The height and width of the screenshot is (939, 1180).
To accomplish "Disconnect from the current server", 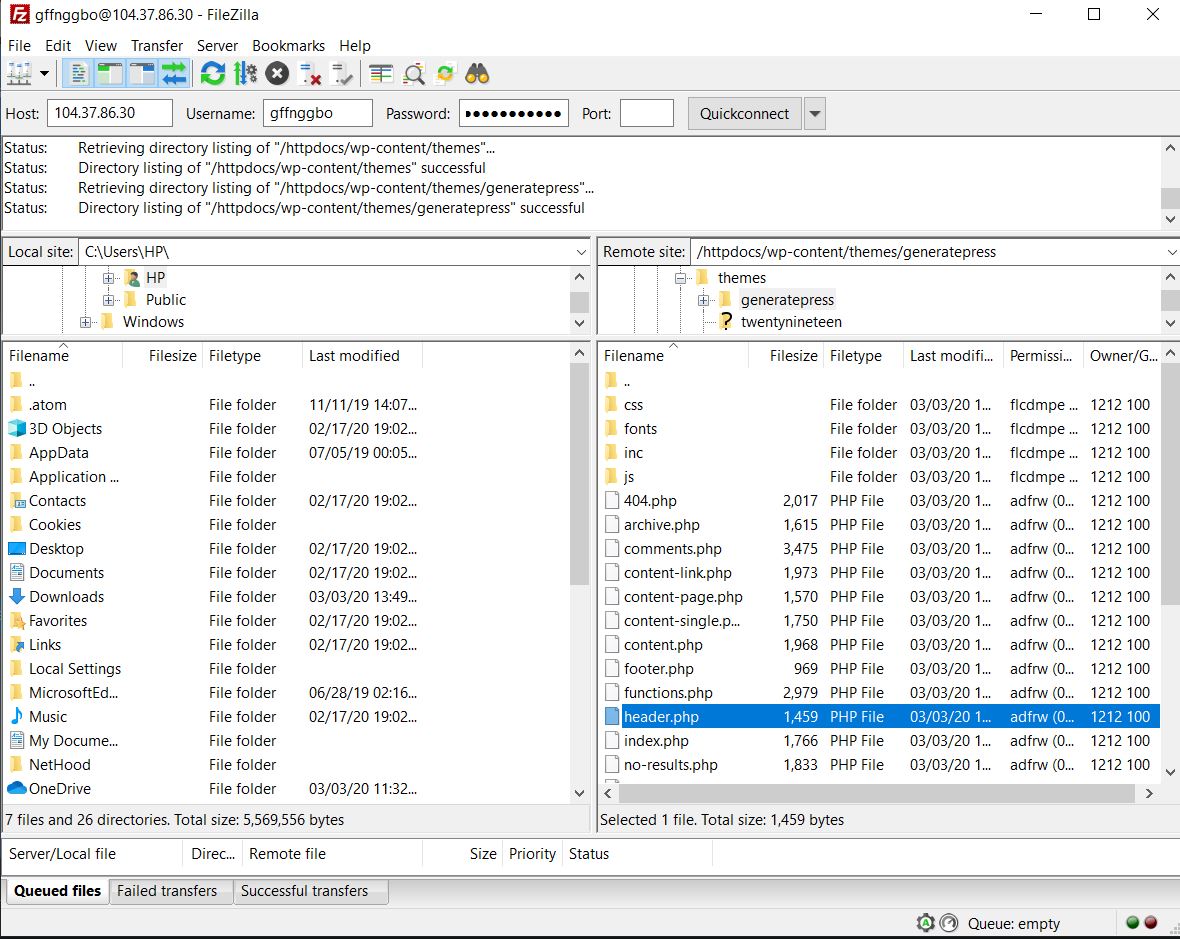I will pos(310,74).
